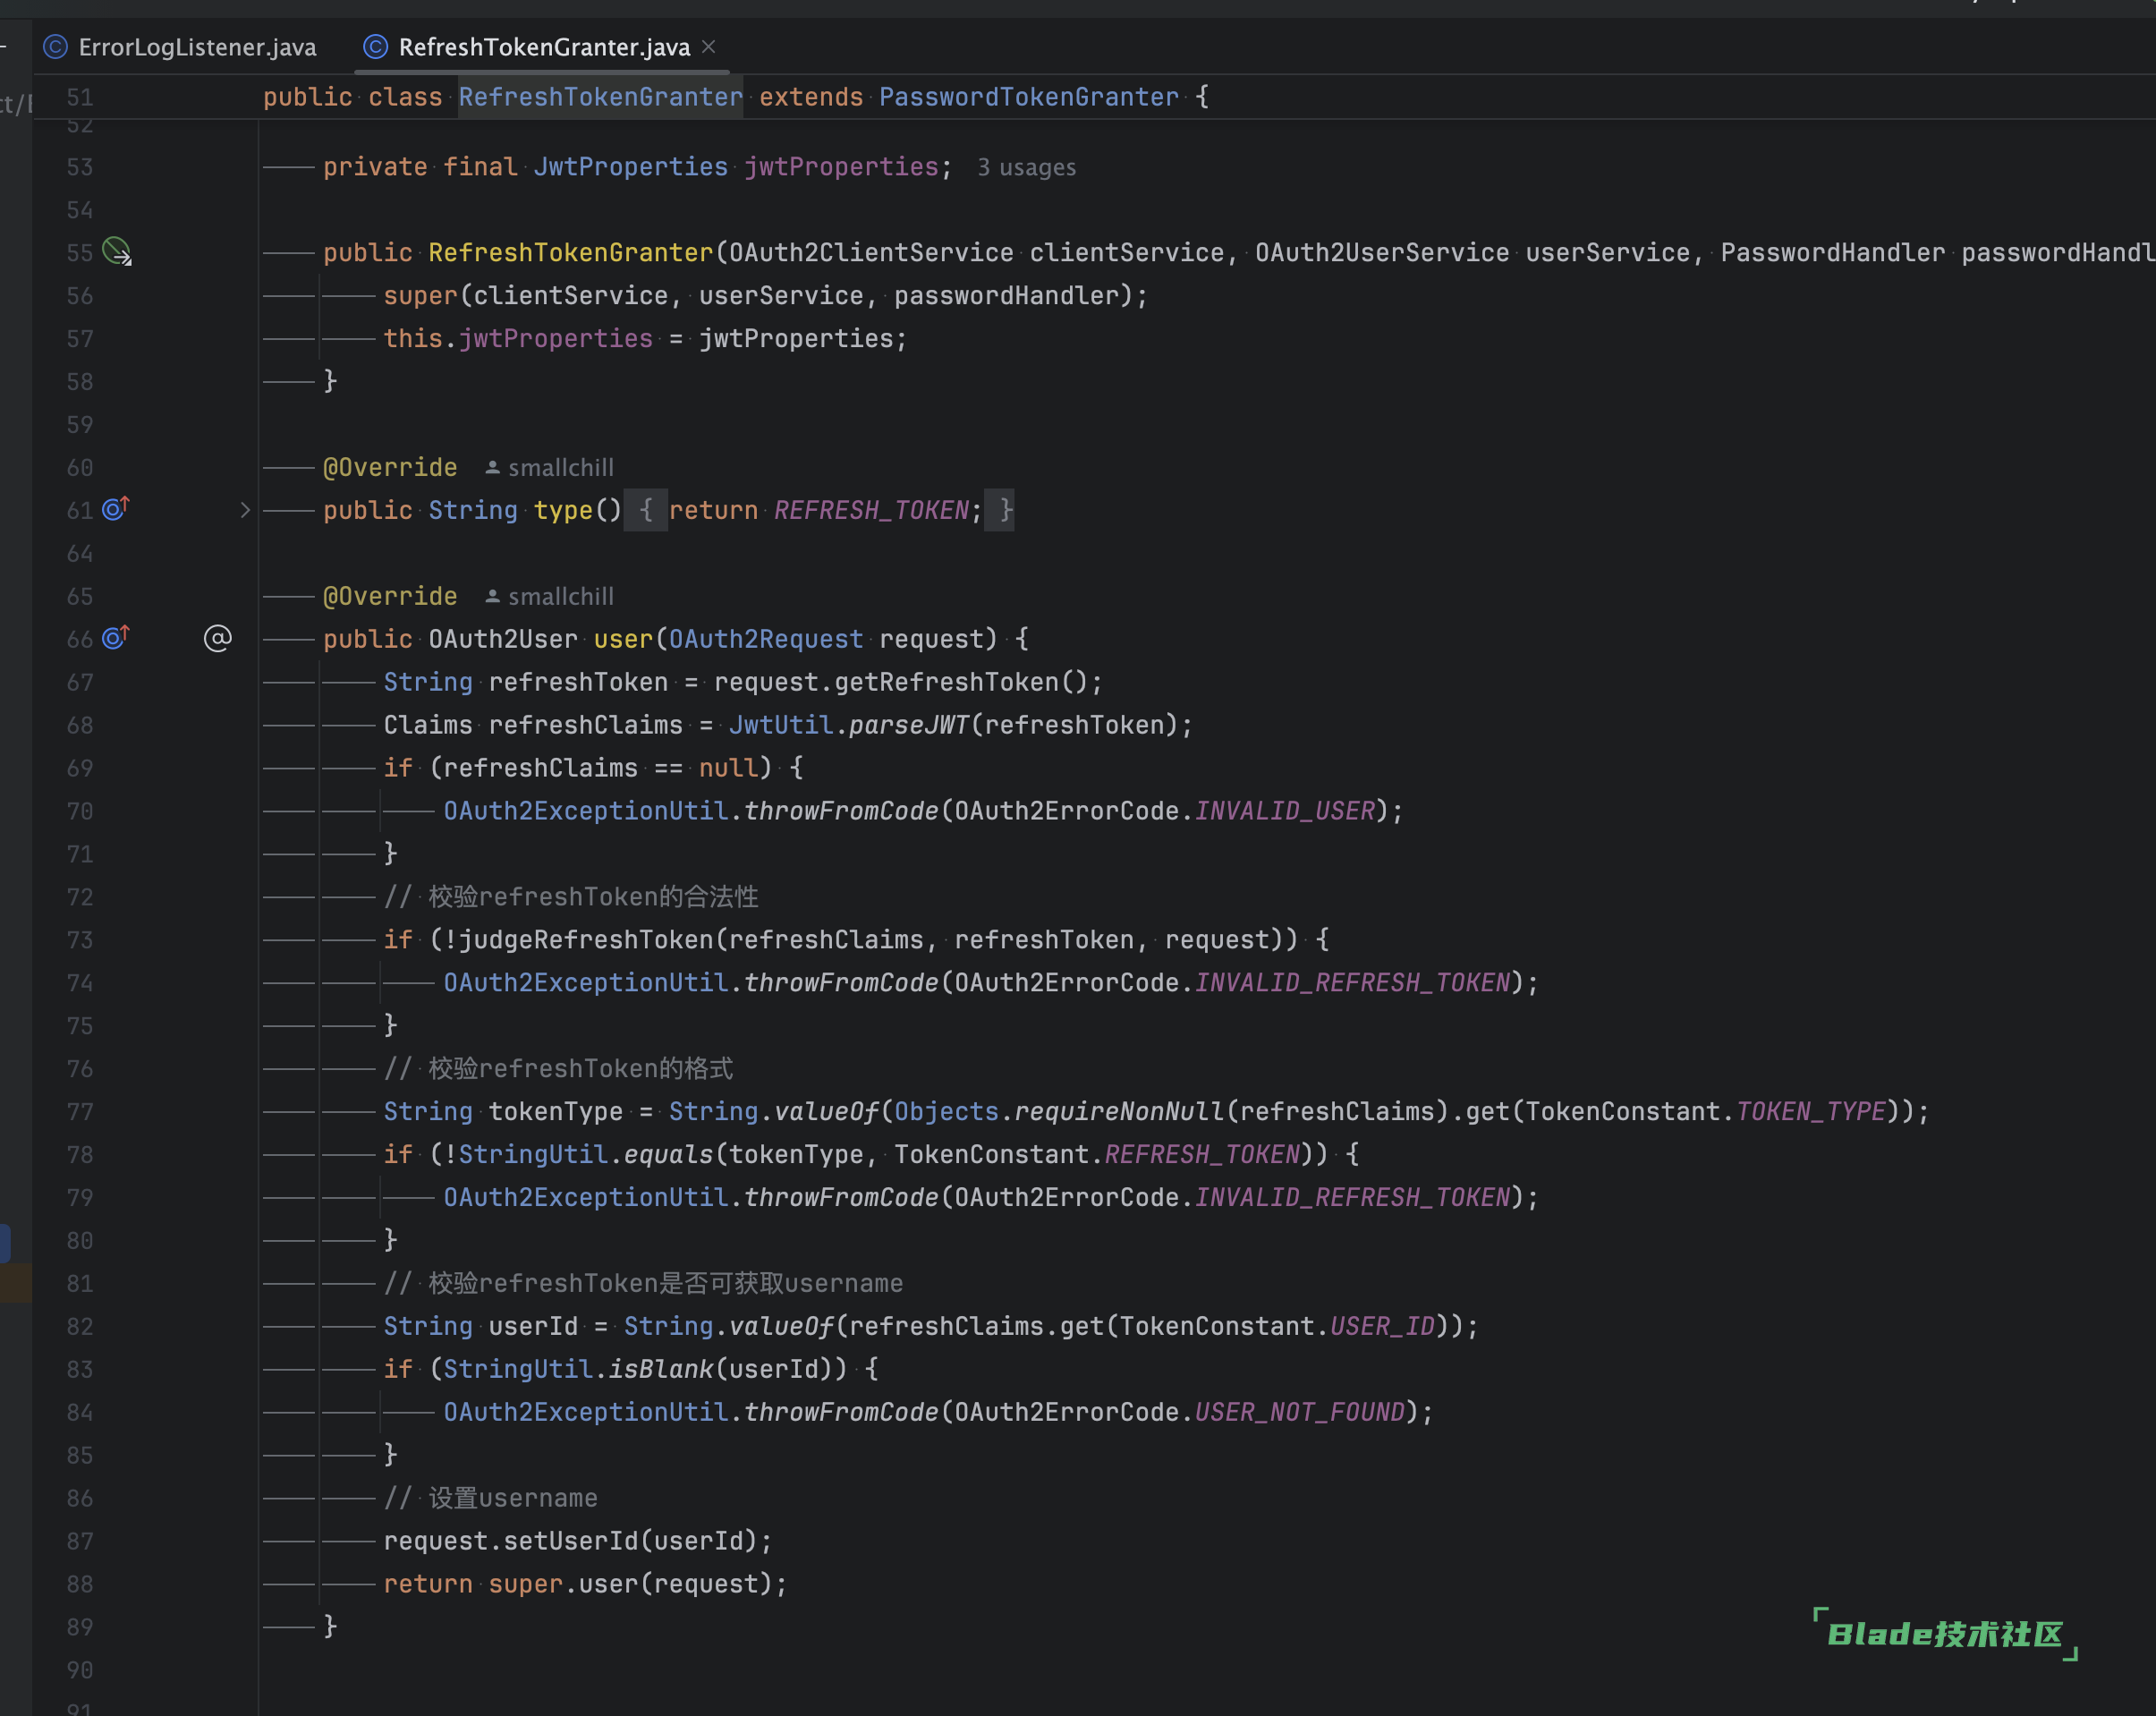Click the smallchill author hint above user()
The width and height of the screenshot is (2156, 1716).
(549, 596)
